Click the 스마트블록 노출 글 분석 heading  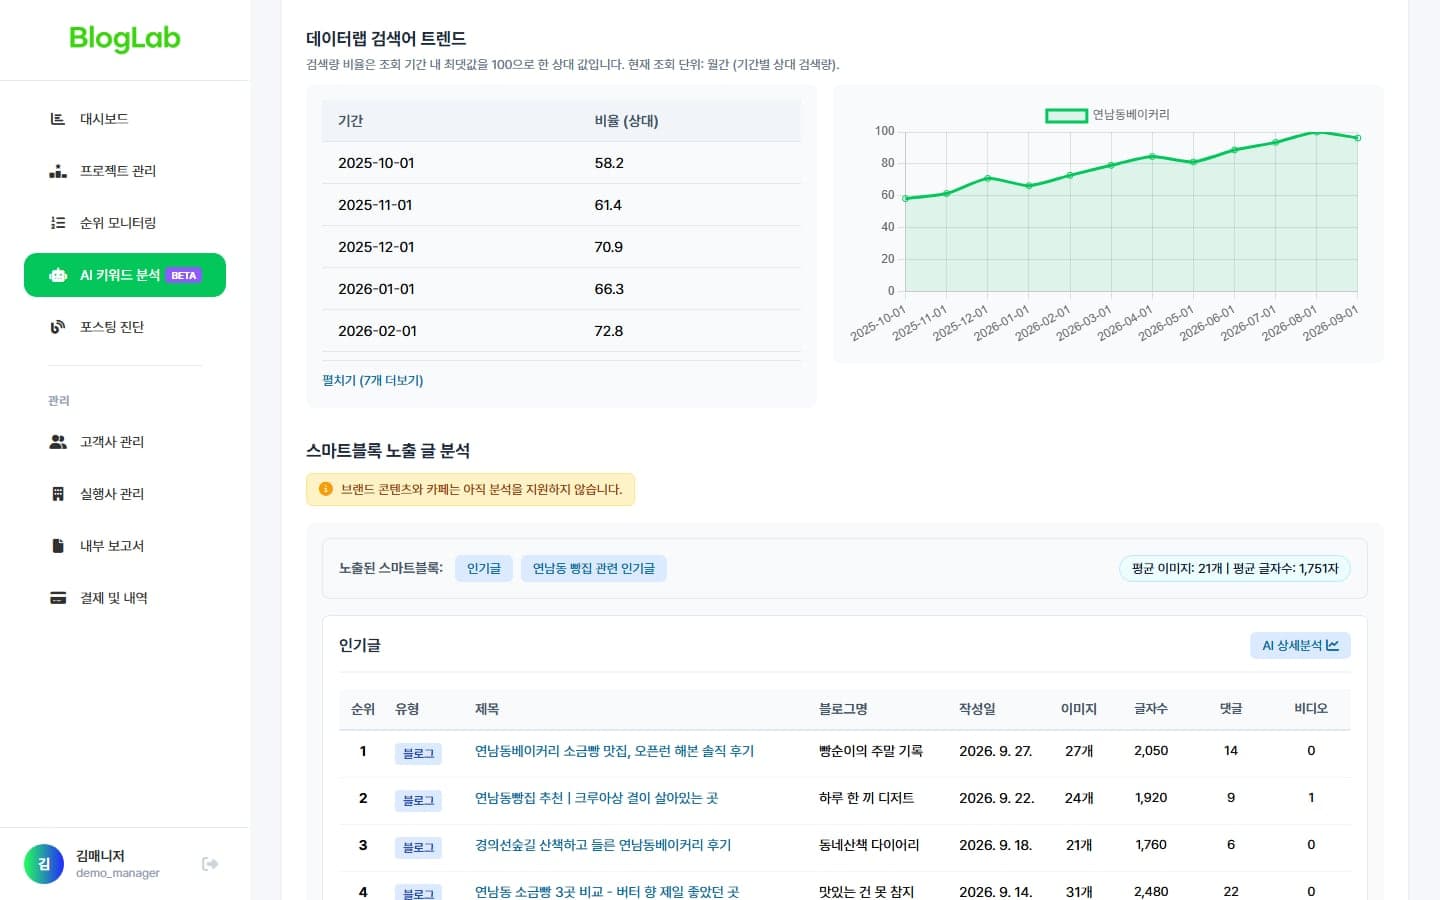tap(388, 451)
